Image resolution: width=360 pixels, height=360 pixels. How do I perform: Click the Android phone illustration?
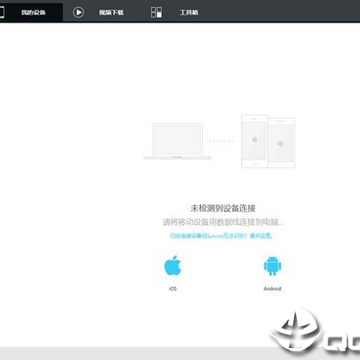(281, 143)
